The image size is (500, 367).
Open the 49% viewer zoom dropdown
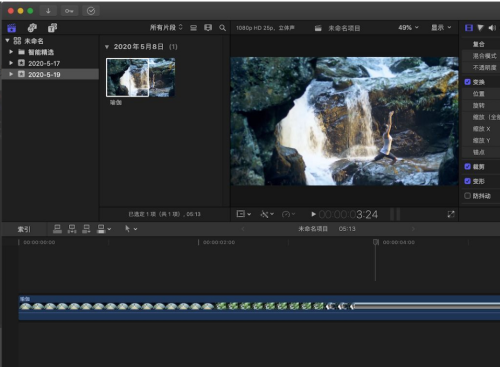(408, 28)
